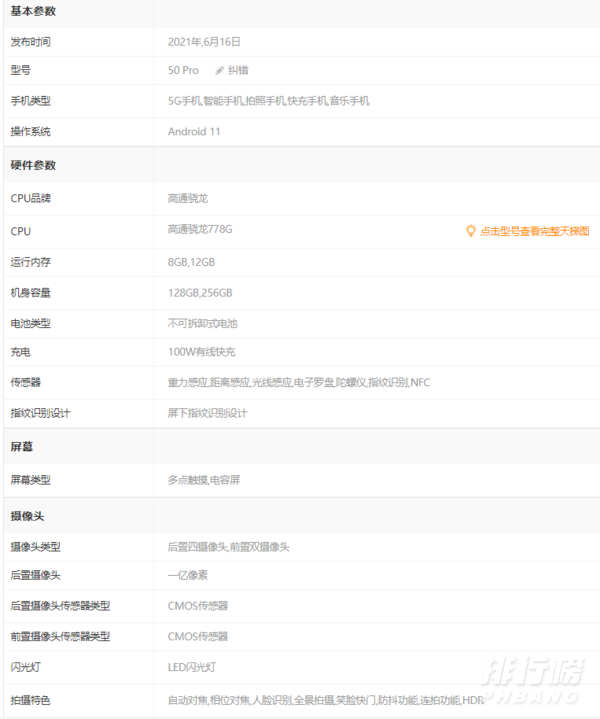Open the 纠错 correction link
The image size is (600, 719).
238,71
